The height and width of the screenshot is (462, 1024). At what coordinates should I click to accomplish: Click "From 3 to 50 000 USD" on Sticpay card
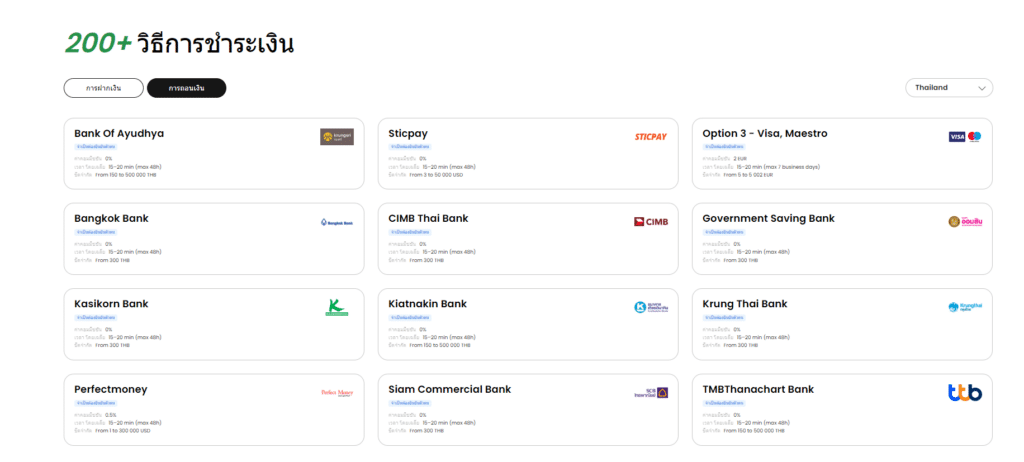pyautogui.click(x=436, y=175)
